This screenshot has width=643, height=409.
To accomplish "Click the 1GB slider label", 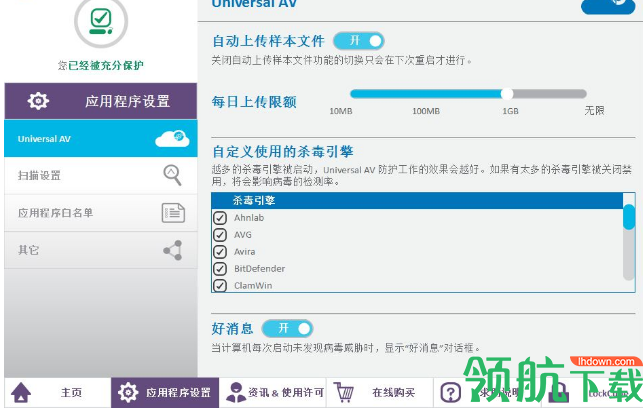I will [511, 111].
